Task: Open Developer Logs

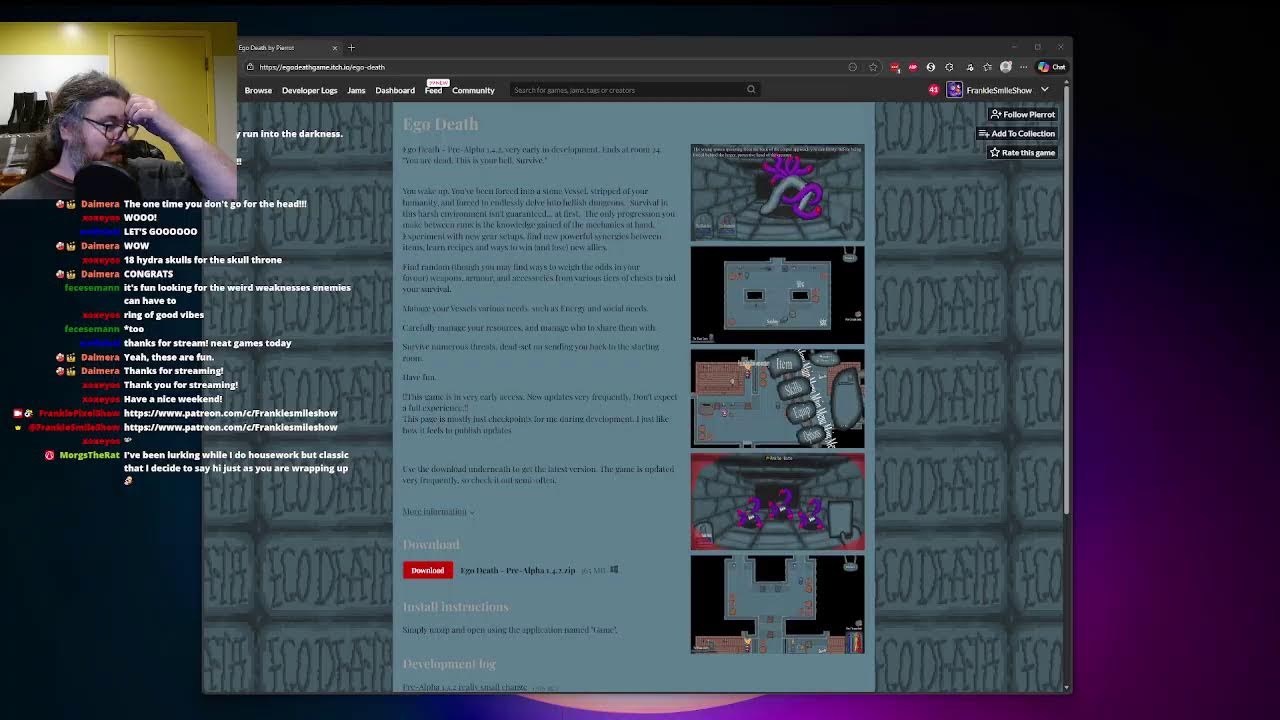Action: pos(309,90)
